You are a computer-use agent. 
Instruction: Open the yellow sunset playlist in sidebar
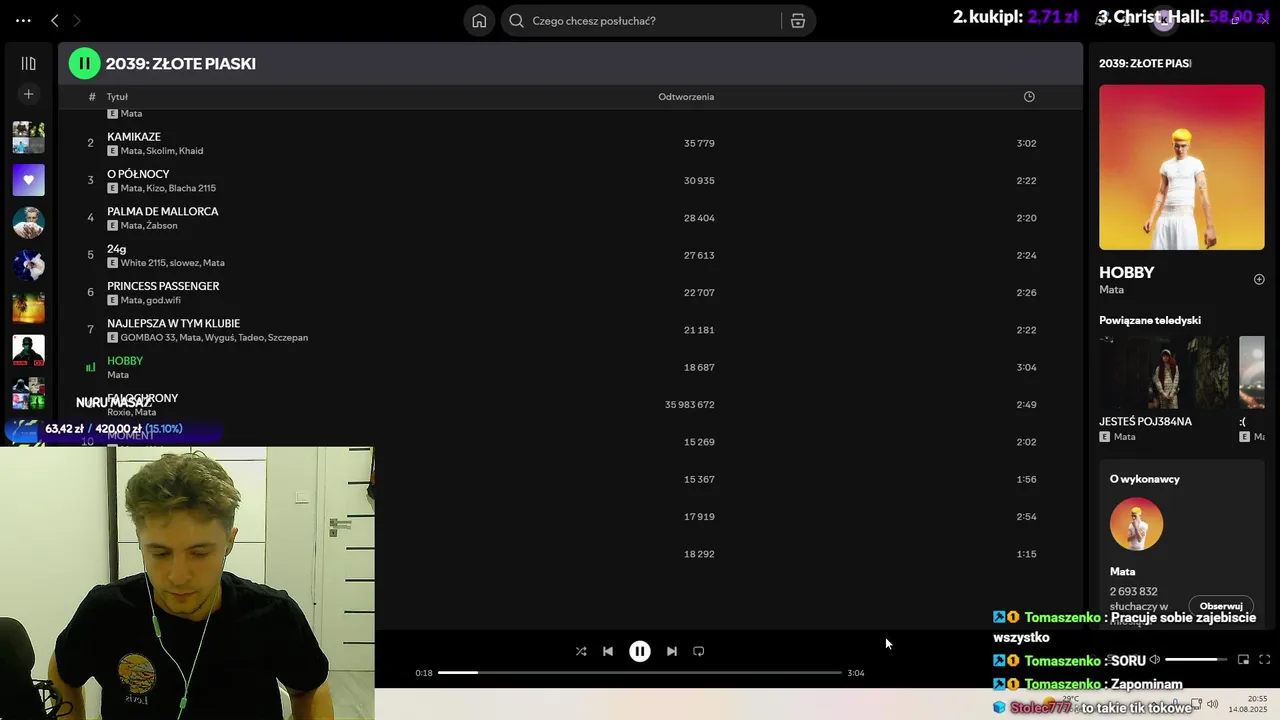(x=28, y=308)
